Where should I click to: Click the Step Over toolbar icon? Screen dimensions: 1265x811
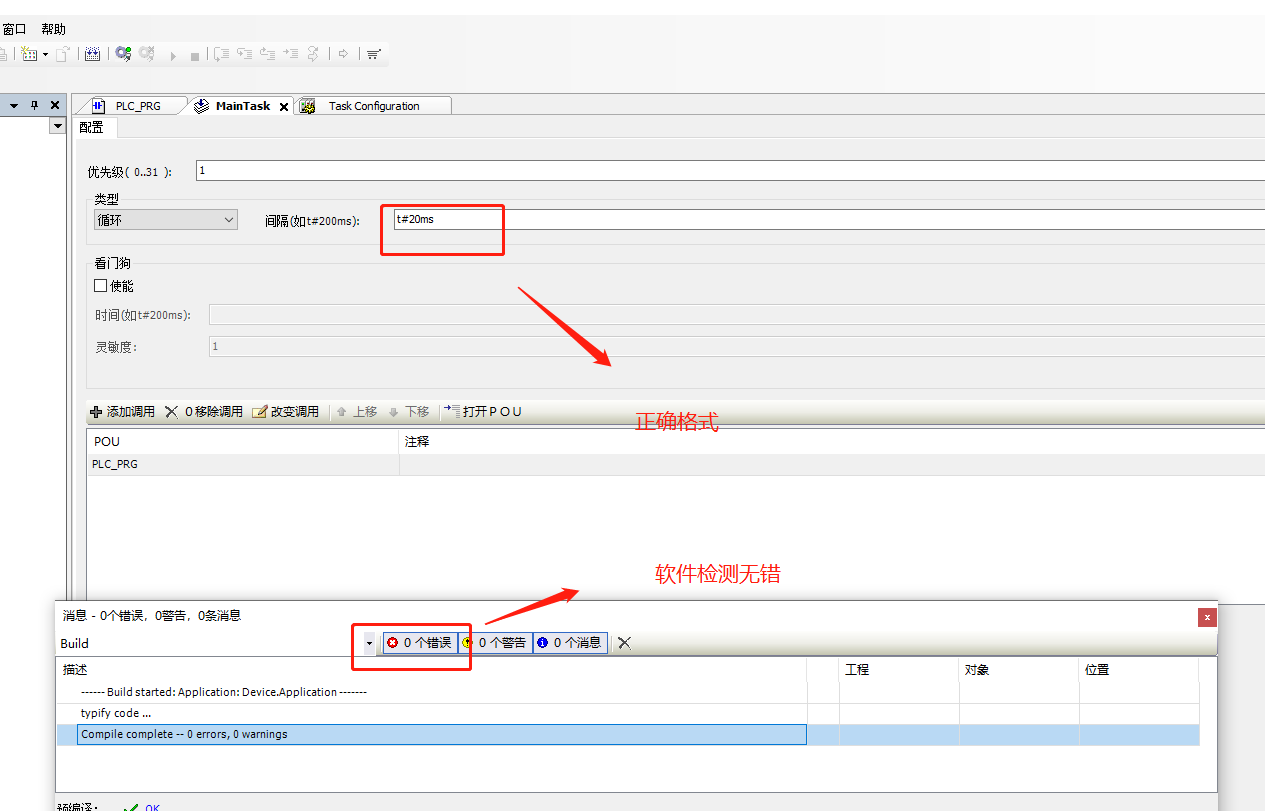tap(222, 54)
